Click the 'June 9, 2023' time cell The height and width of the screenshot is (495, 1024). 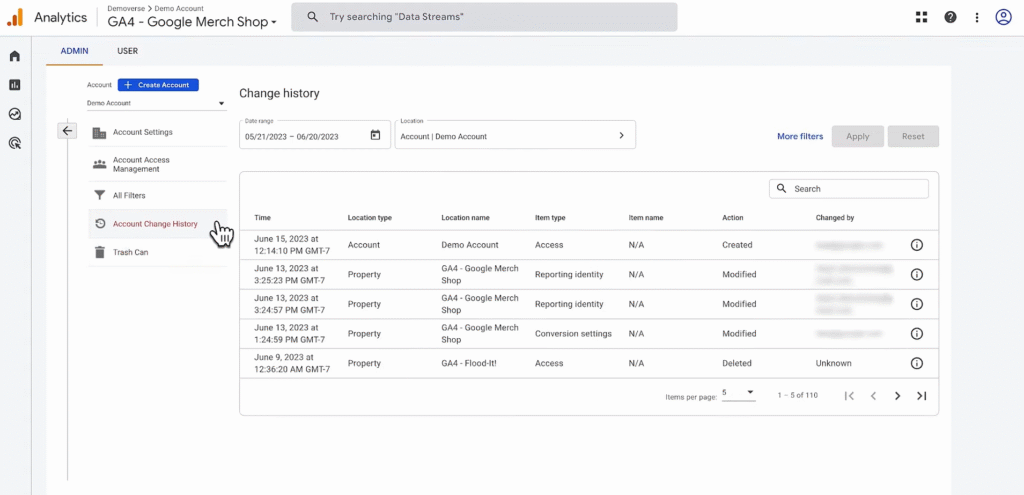(292, 363)
